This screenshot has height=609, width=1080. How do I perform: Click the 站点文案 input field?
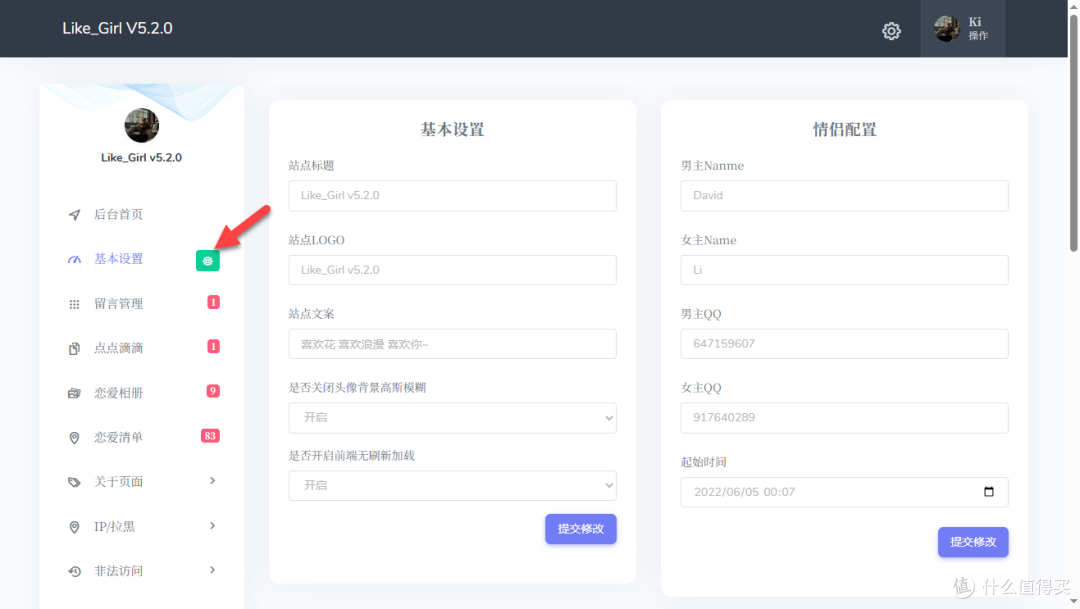click(453, 344)
